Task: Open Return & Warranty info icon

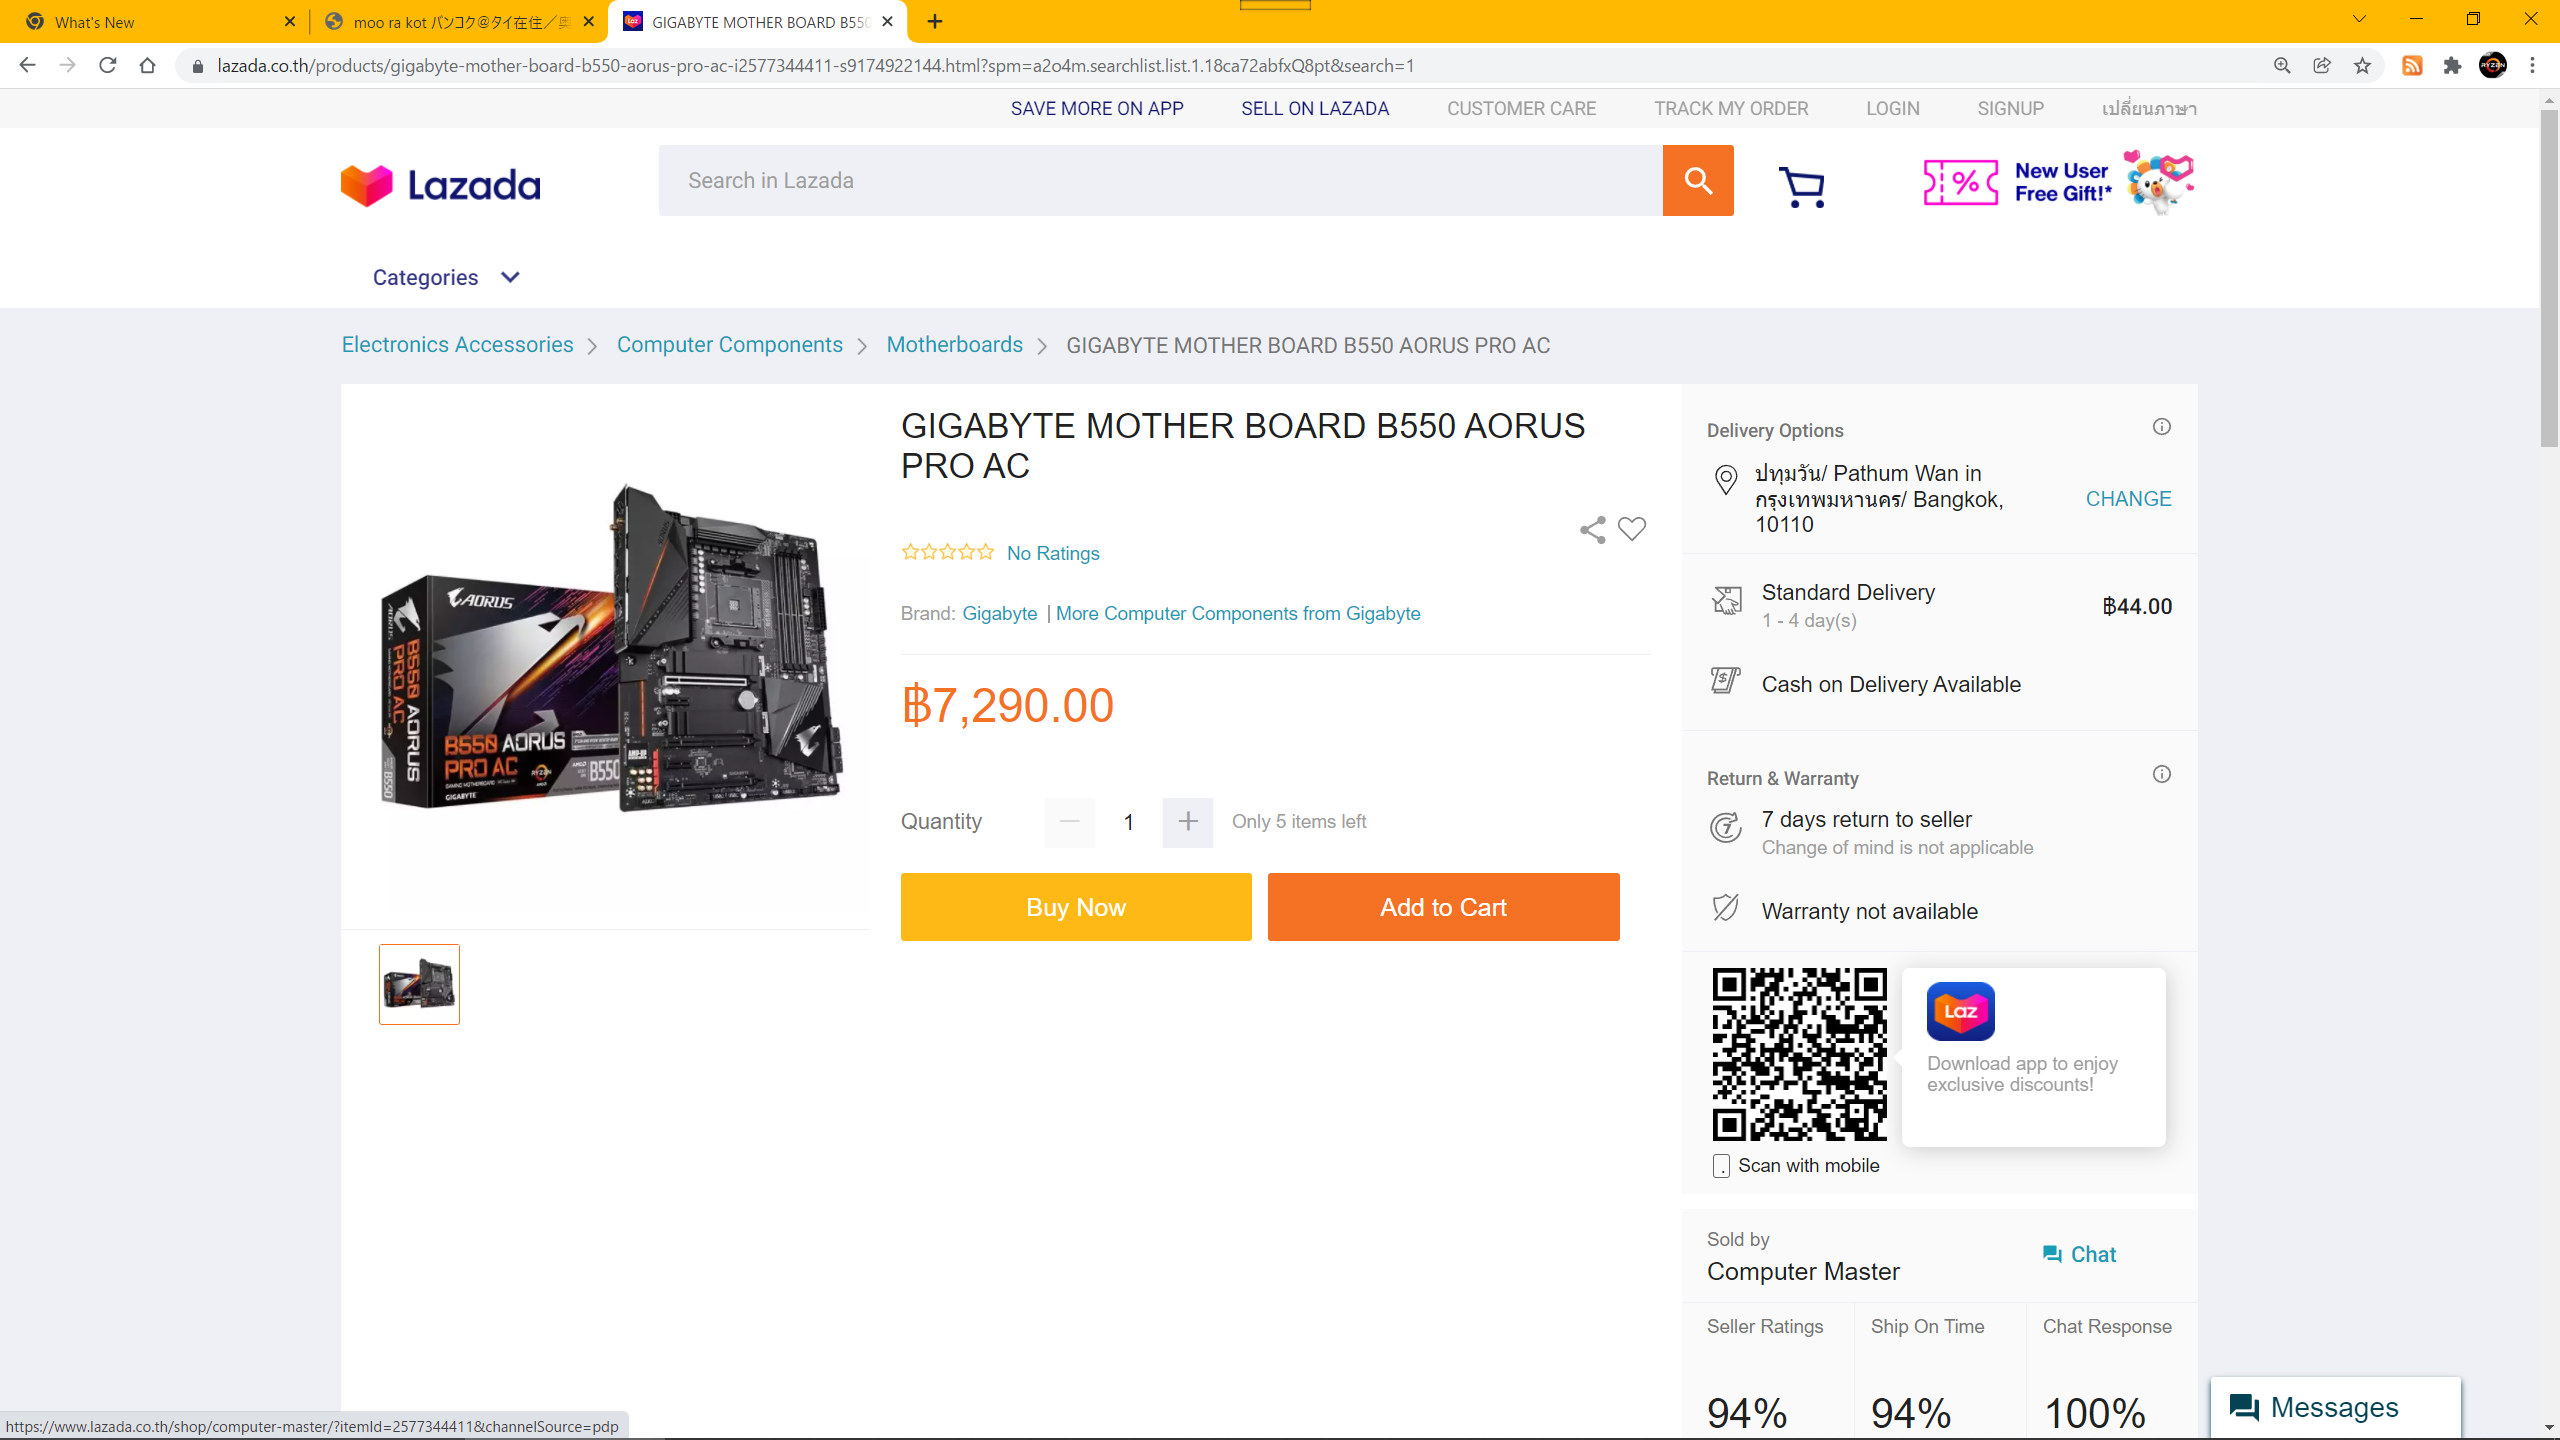Action: 2161,775
